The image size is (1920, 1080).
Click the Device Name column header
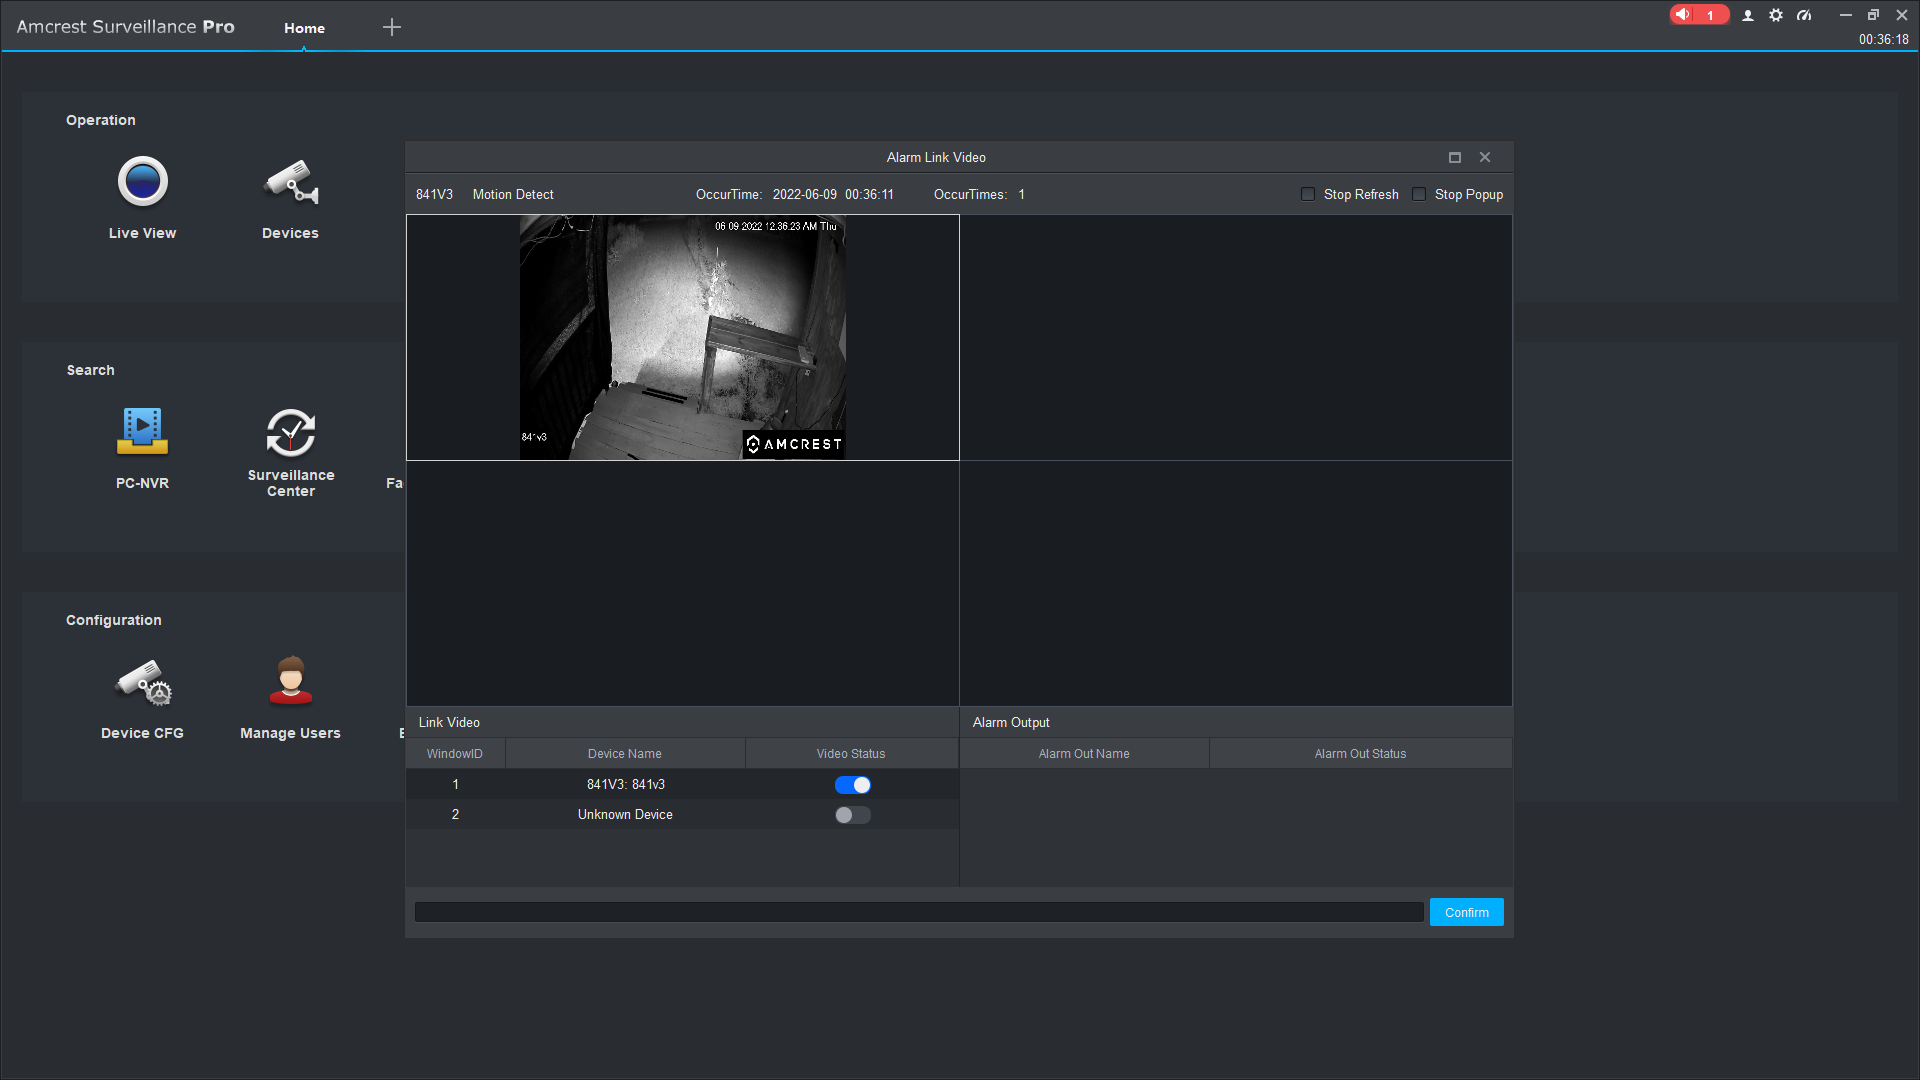pos(625,754)
